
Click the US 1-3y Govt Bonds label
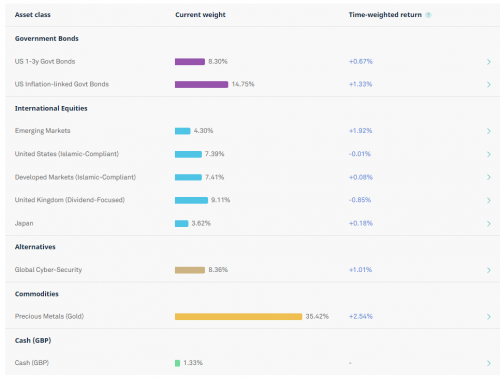[x=45, y=61]
